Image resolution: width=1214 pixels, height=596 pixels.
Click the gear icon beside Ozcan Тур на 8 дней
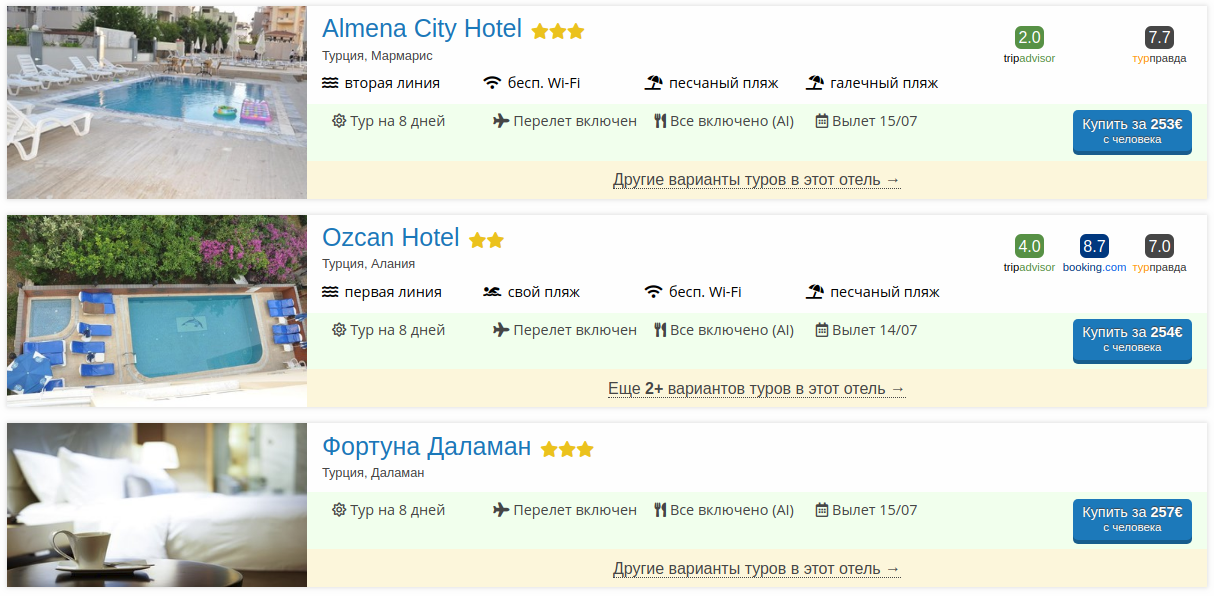point(339,330)
